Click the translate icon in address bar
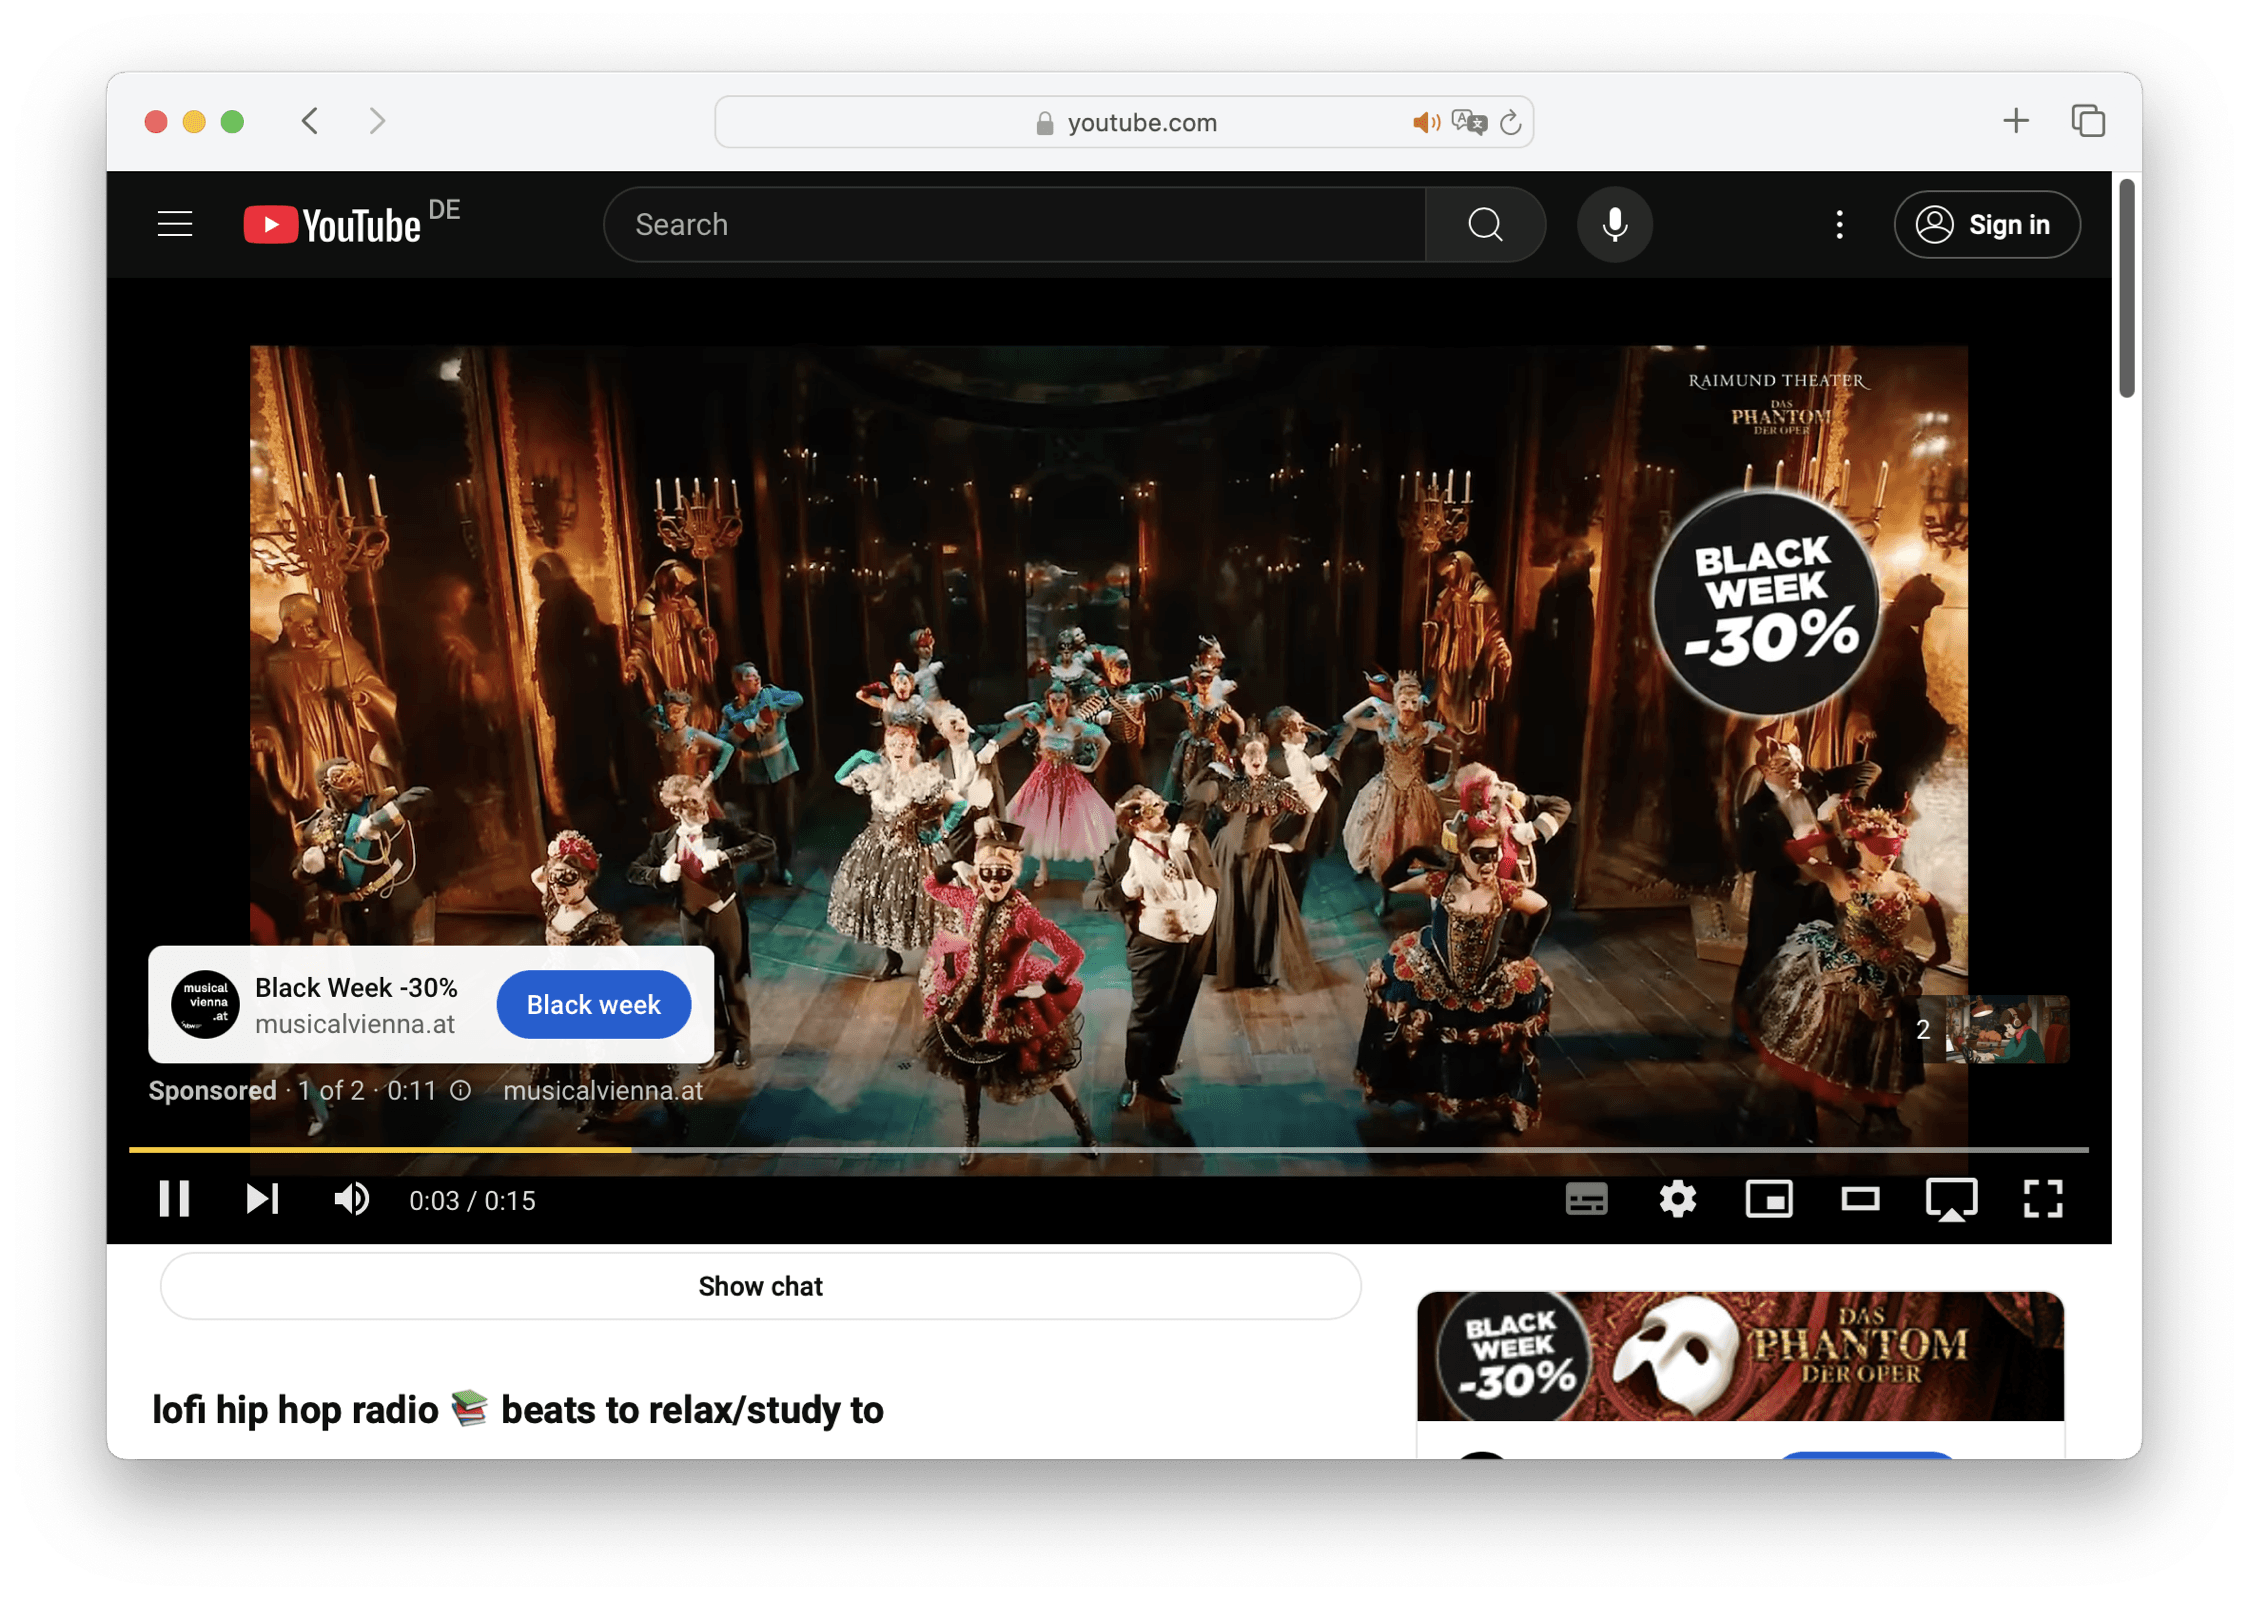Screen dimensions: 2249x1600 click(x=1469, y=122)
